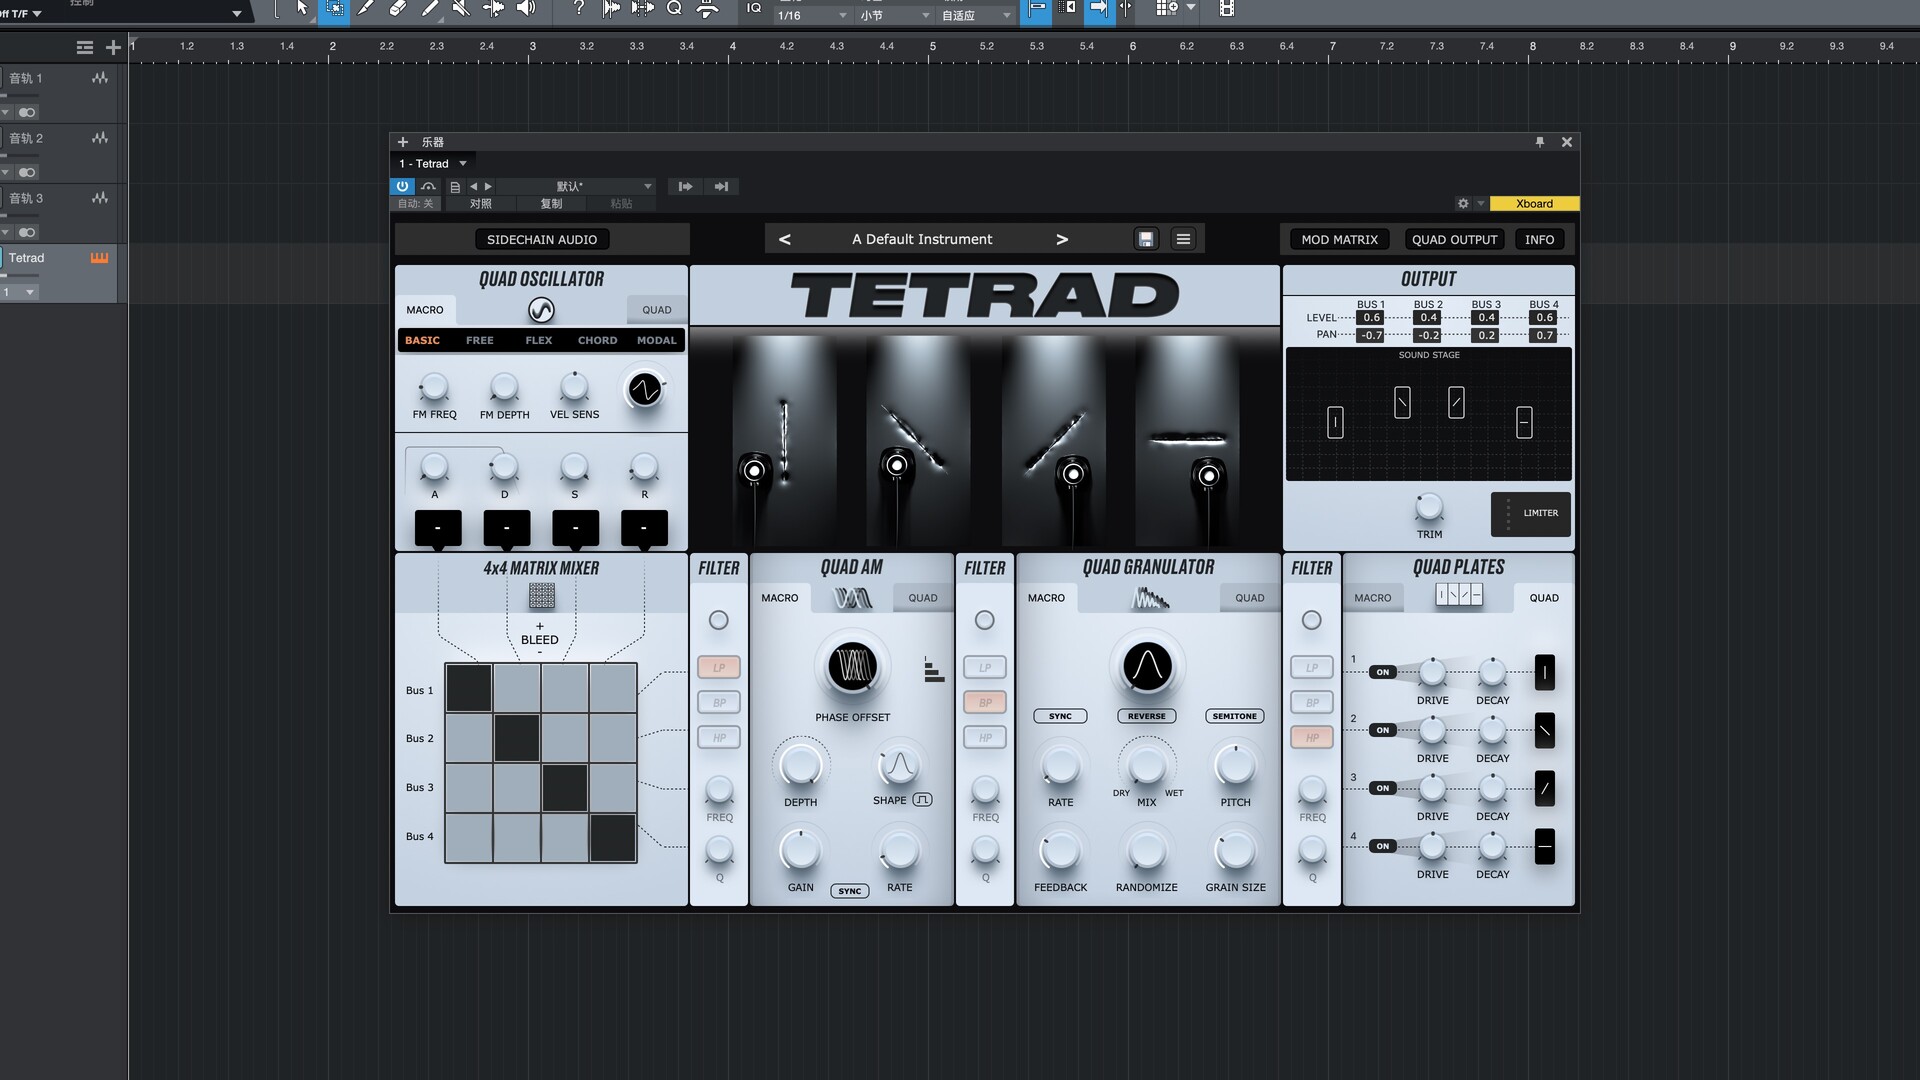Click the Quad Plates orientation icon
The image size is (1920, 1080).
(x=1459, y=596)
